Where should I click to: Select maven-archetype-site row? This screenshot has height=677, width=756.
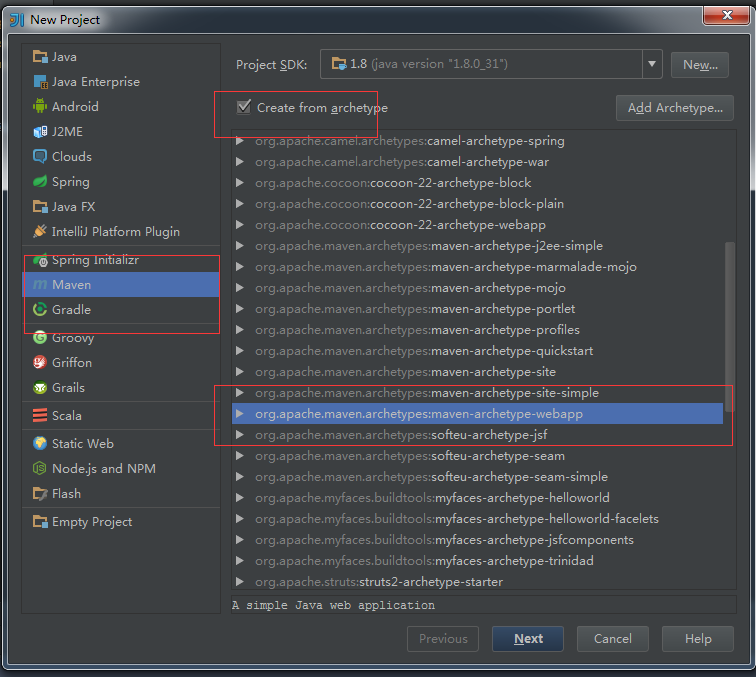point(477,372)
